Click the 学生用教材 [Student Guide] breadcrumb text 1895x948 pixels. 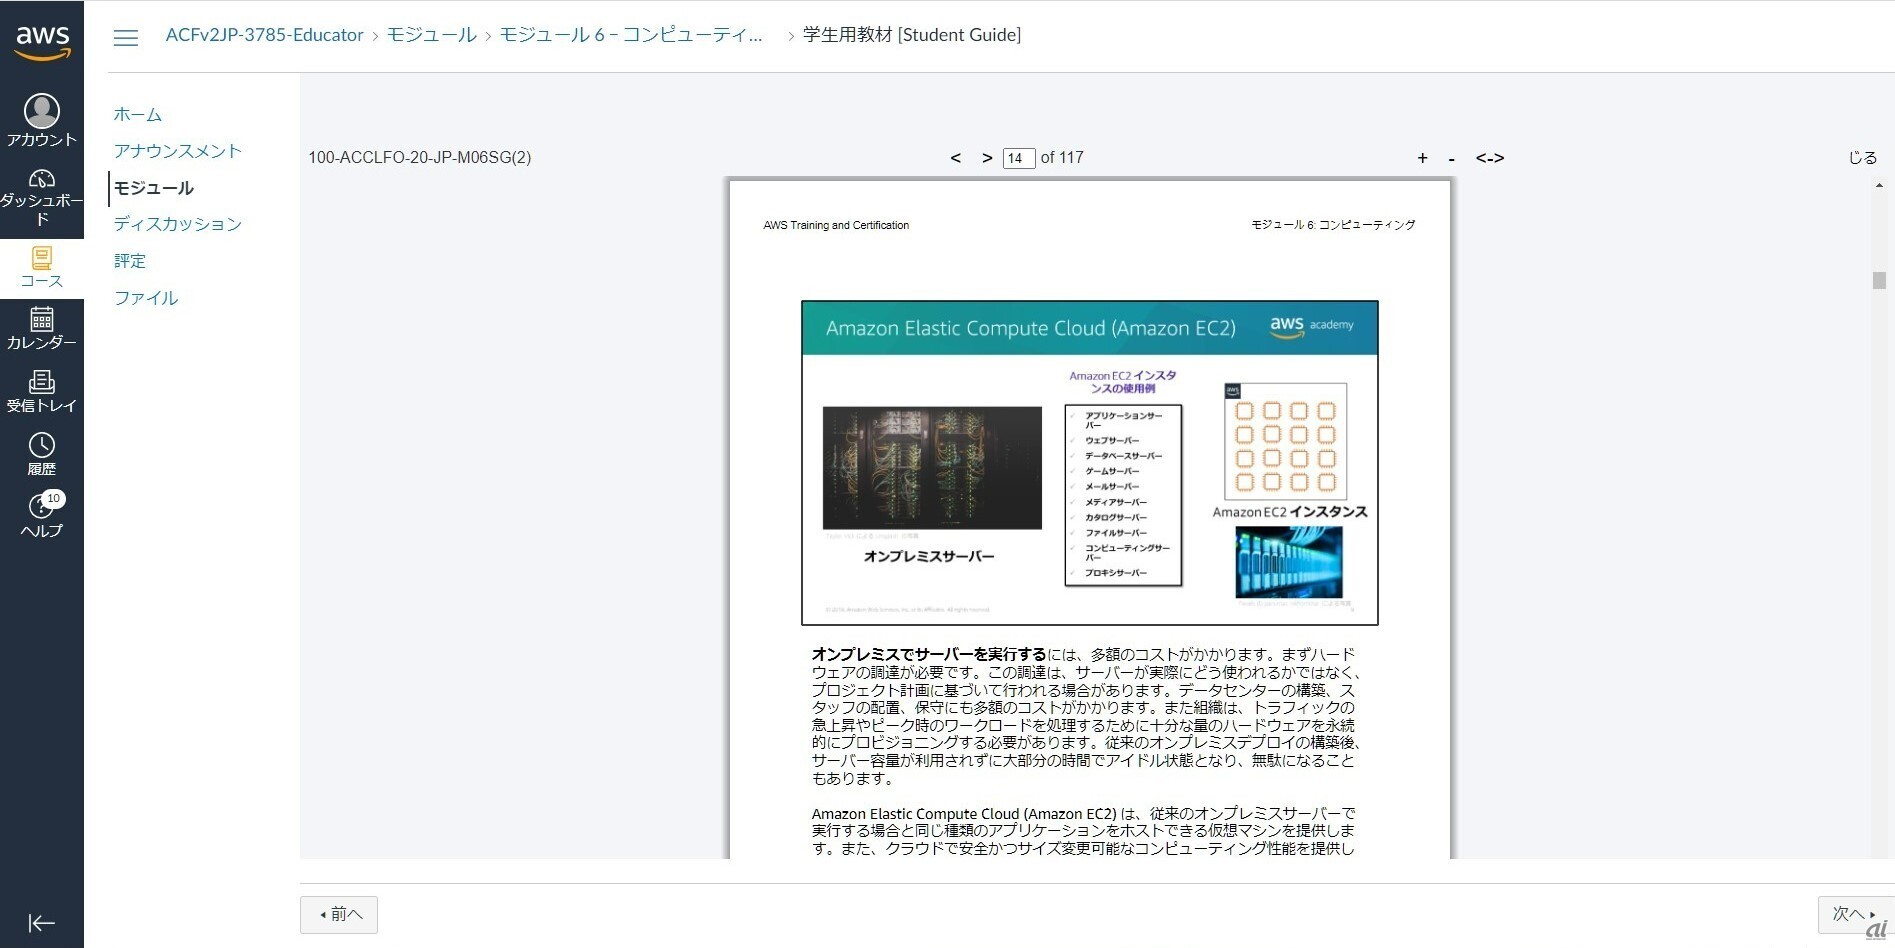click(x=912, y=35)
